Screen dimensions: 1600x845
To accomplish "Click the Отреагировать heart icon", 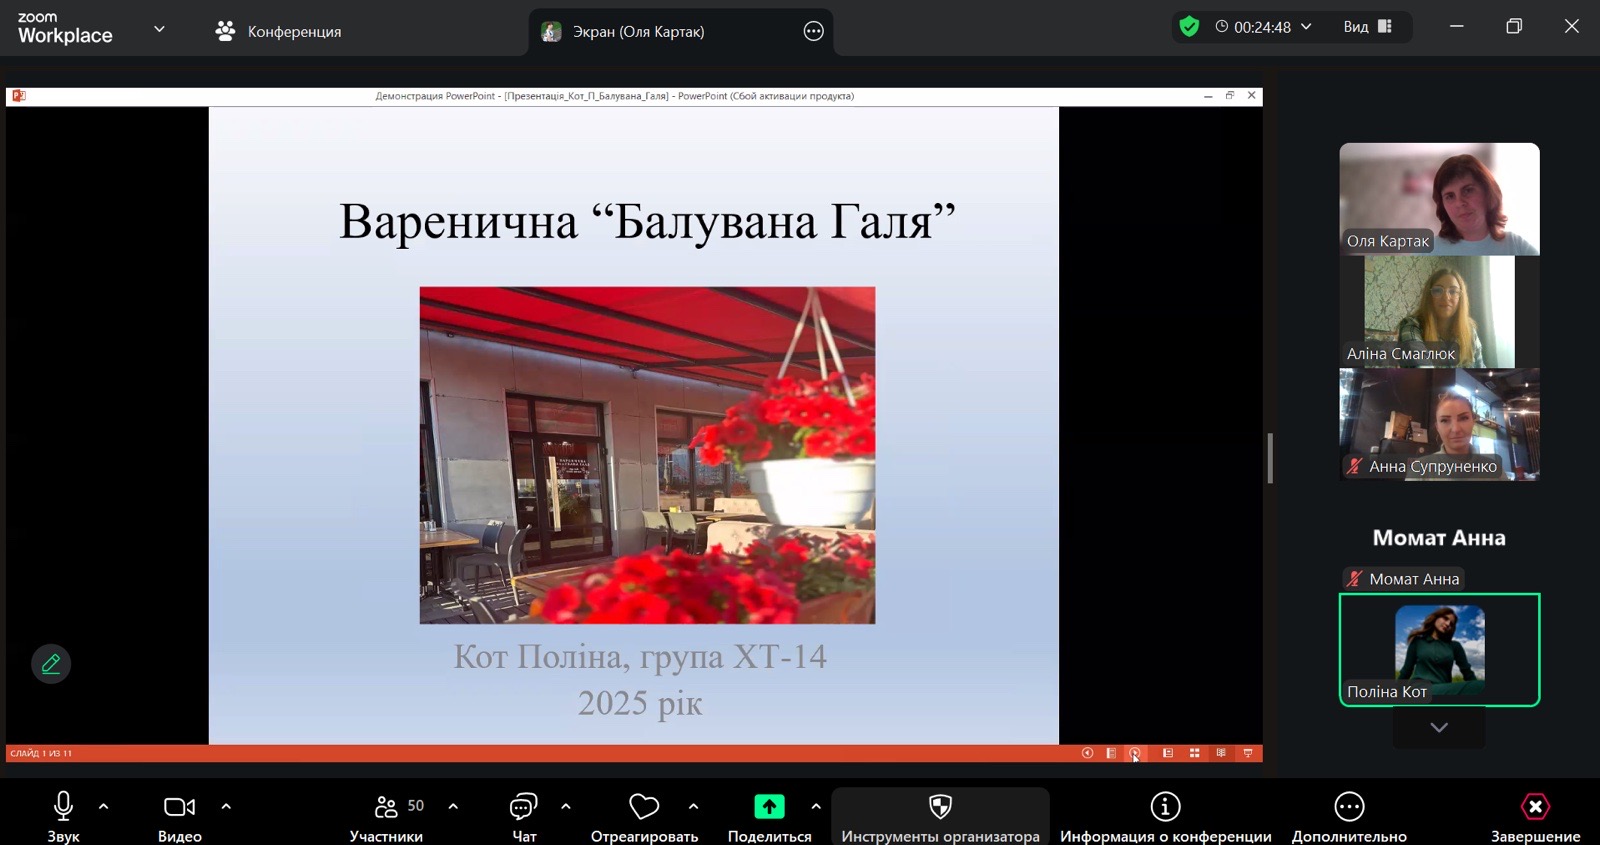I will (644, 806).
